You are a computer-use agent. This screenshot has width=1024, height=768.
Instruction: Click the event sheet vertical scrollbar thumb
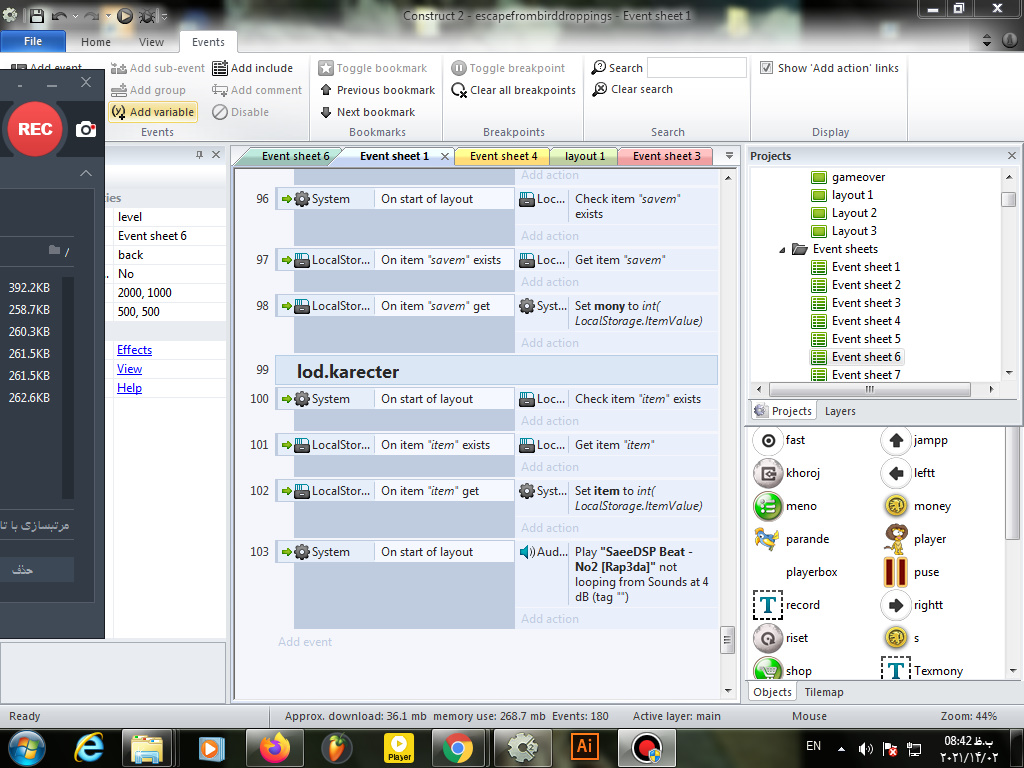[728, 640]
